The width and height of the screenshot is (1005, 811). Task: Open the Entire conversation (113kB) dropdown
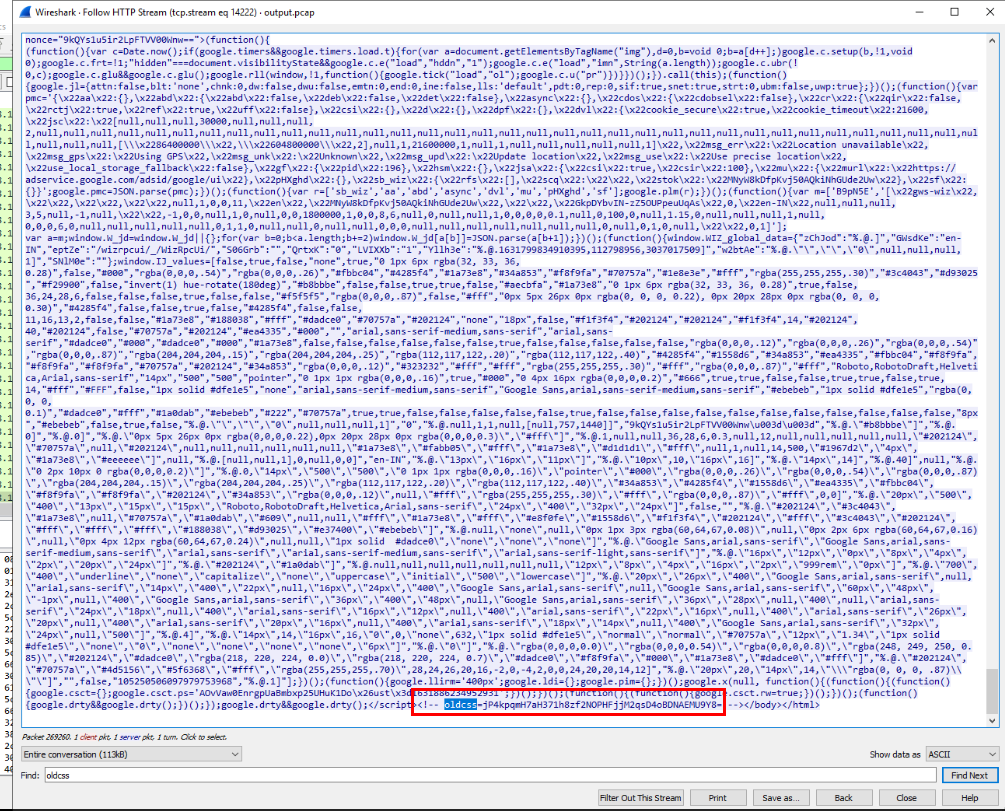point(131,755)
